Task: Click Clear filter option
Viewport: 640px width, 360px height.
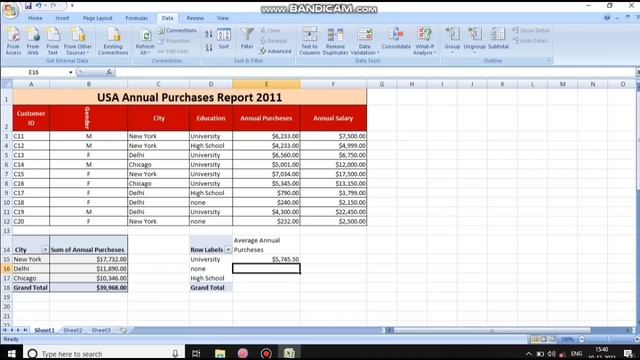Action: [x=270, y=31]
